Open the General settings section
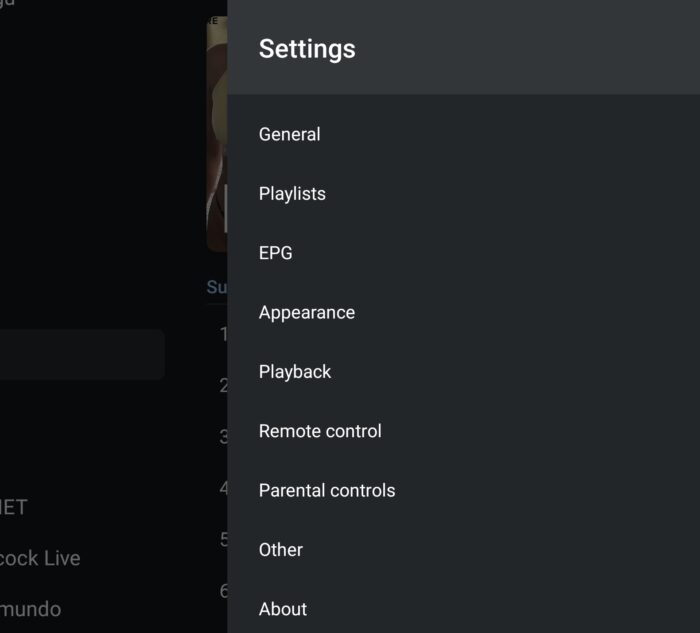 pyautogui.click(x=290, y=134)
